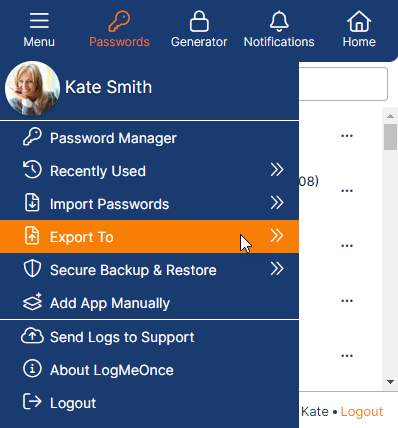Click the Password Manager key icon
The height and width of the screenshot is (428, 398).
pyautogui.click(x=32, y=137)
